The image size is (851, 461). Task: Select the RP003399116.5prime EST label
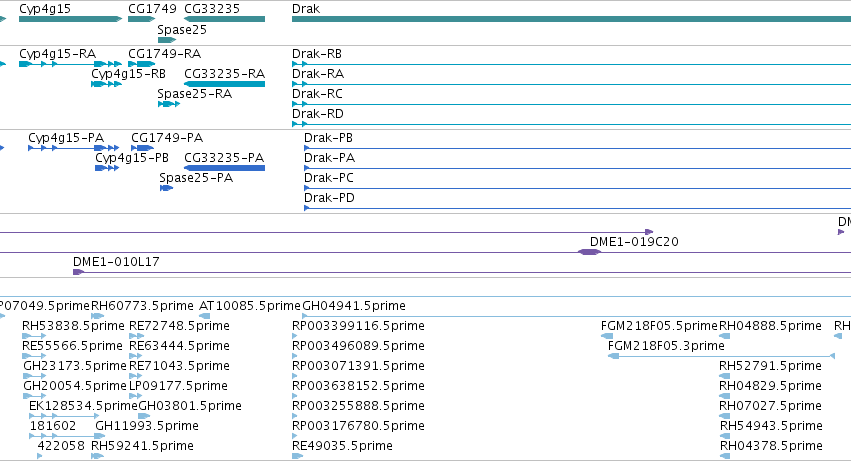pyautogui.click(x=358, y=326)
